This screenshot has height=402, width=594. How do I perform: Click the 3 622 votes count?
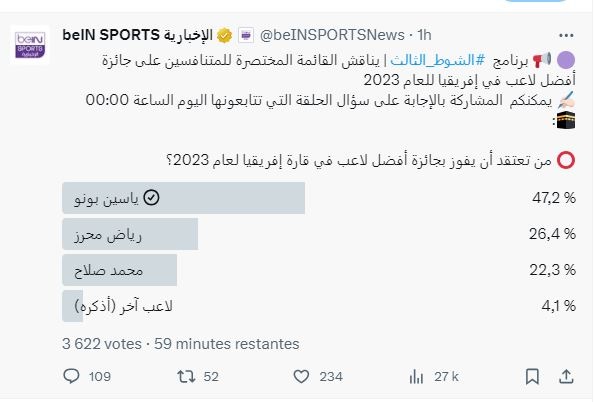[102, 344]
